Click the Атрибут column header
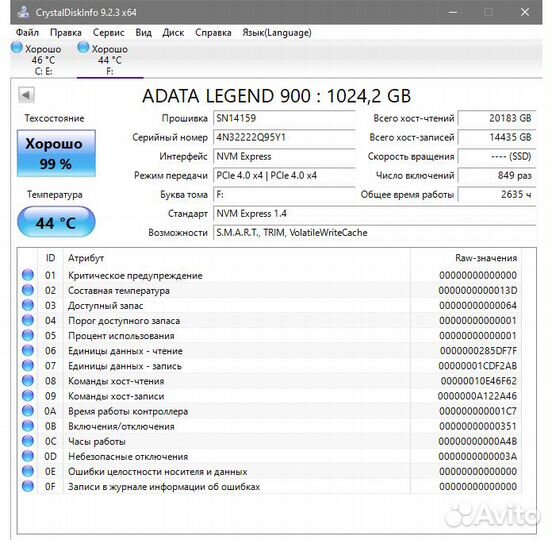This screenshot has width=552, height=540. pos(237,258)
